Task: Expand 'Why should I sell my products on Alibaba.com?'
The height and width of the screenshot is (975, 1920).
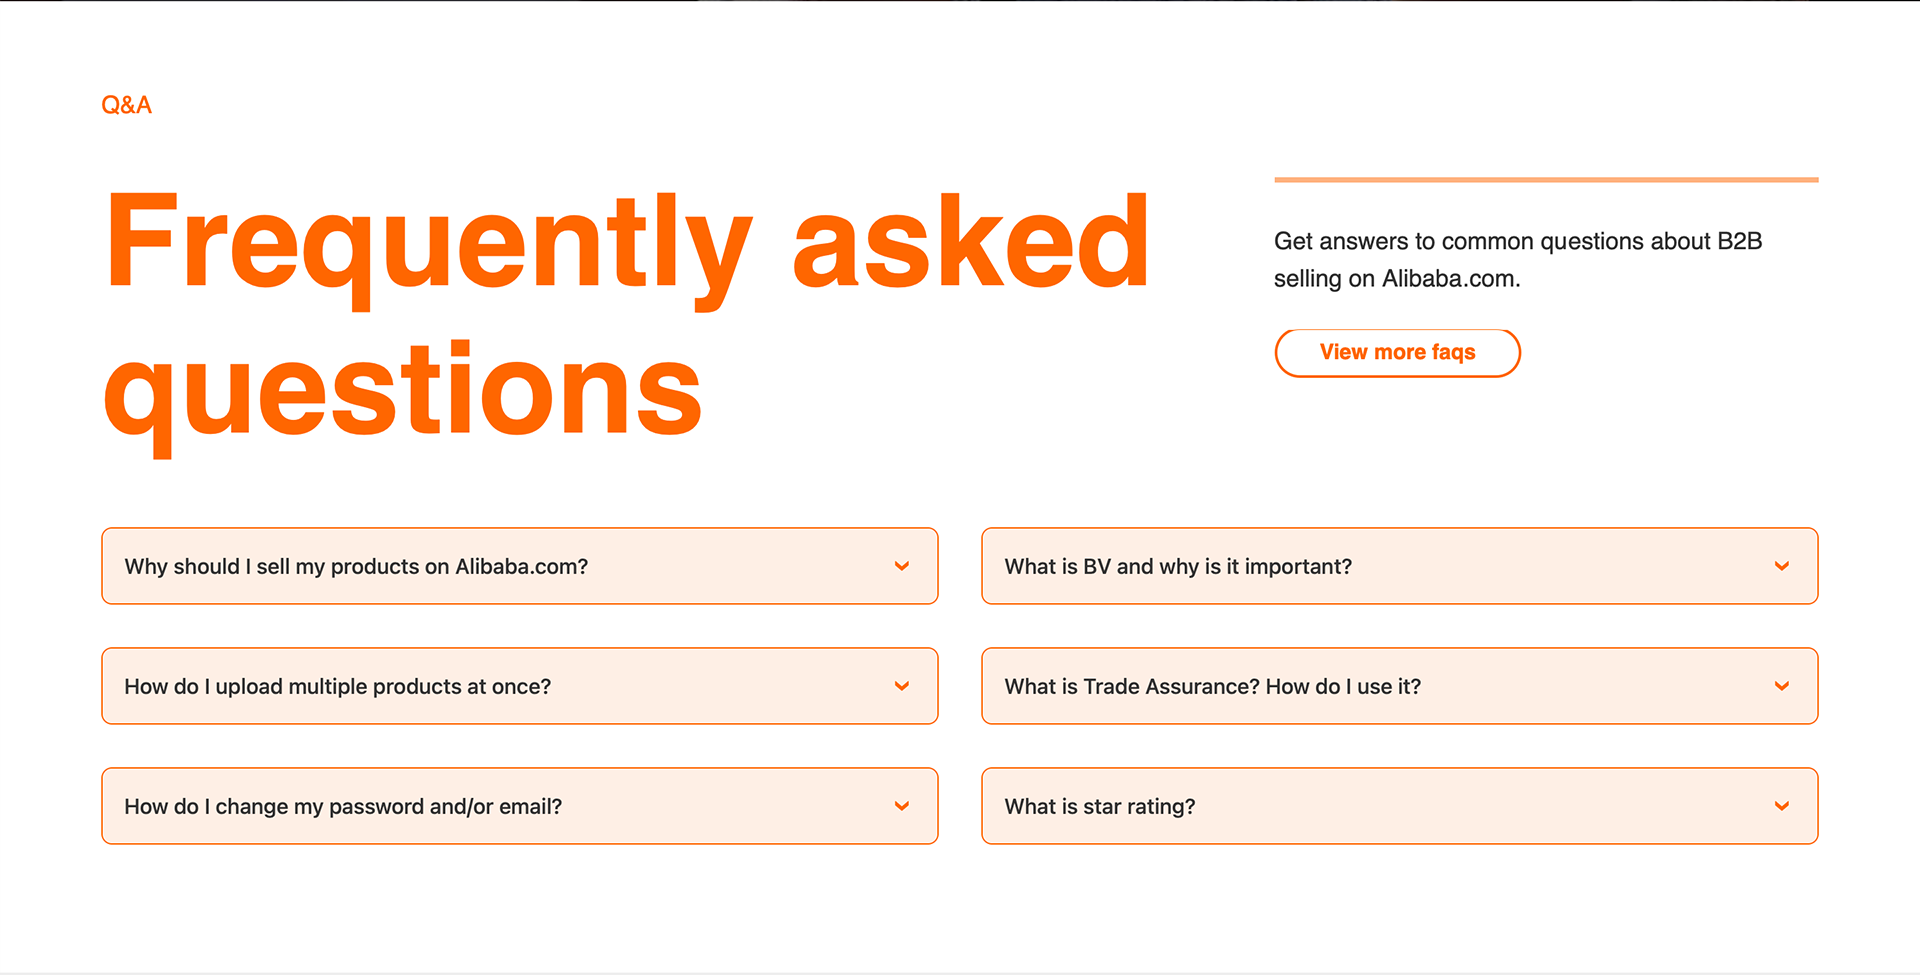Action: [356, 566]
